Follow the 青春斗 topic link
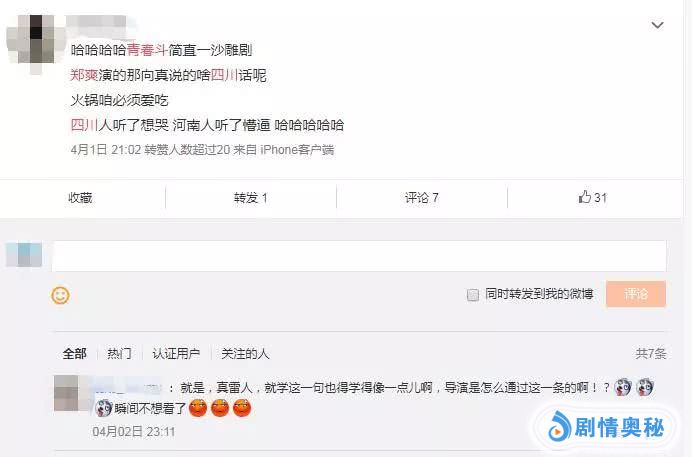The image size is (692, 457). (147, 50)
